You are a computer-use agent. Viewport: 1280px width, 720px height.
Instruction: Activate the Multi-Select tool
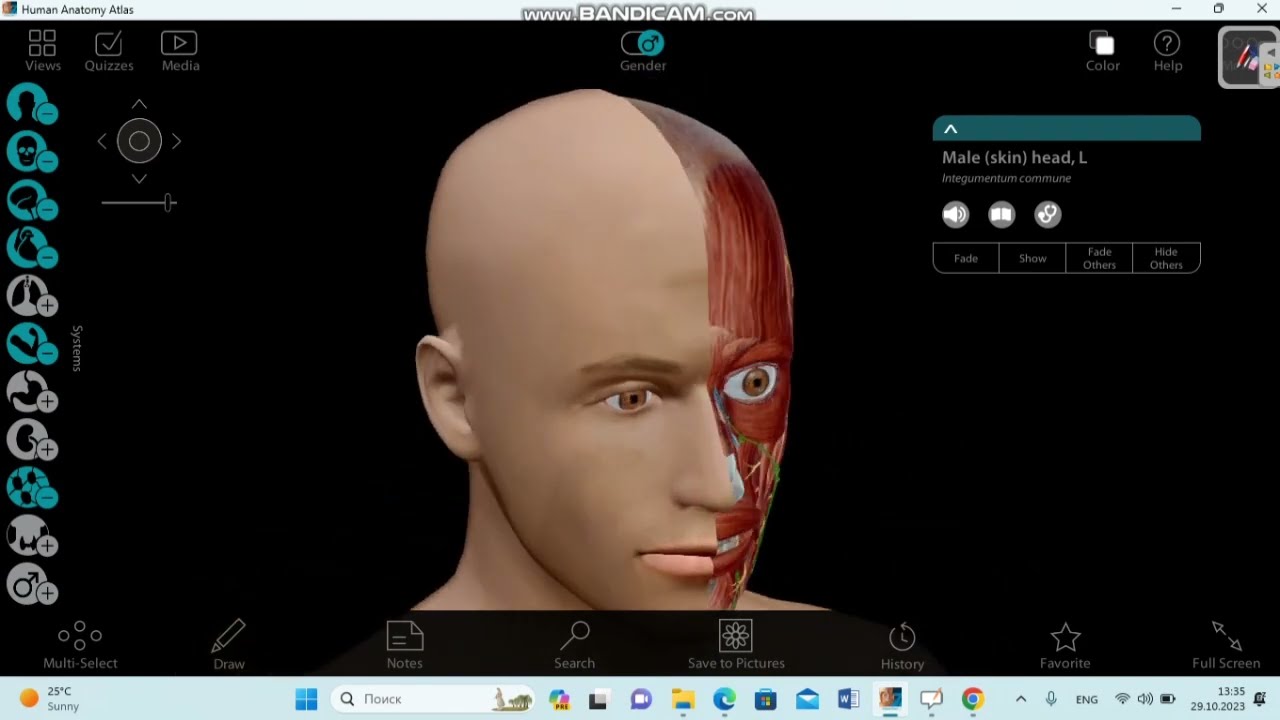pos(80,645)
